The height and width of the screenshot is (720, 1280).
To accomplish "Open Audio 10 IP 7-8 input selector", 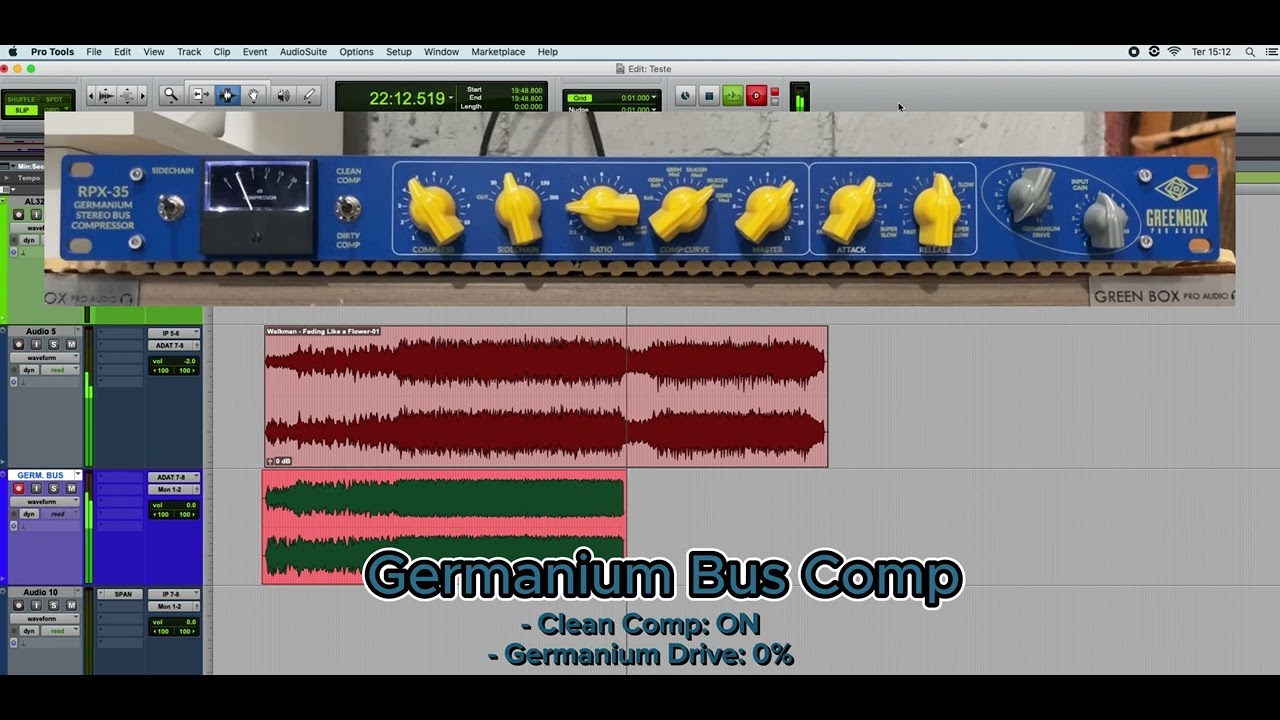I will point(173,594).
